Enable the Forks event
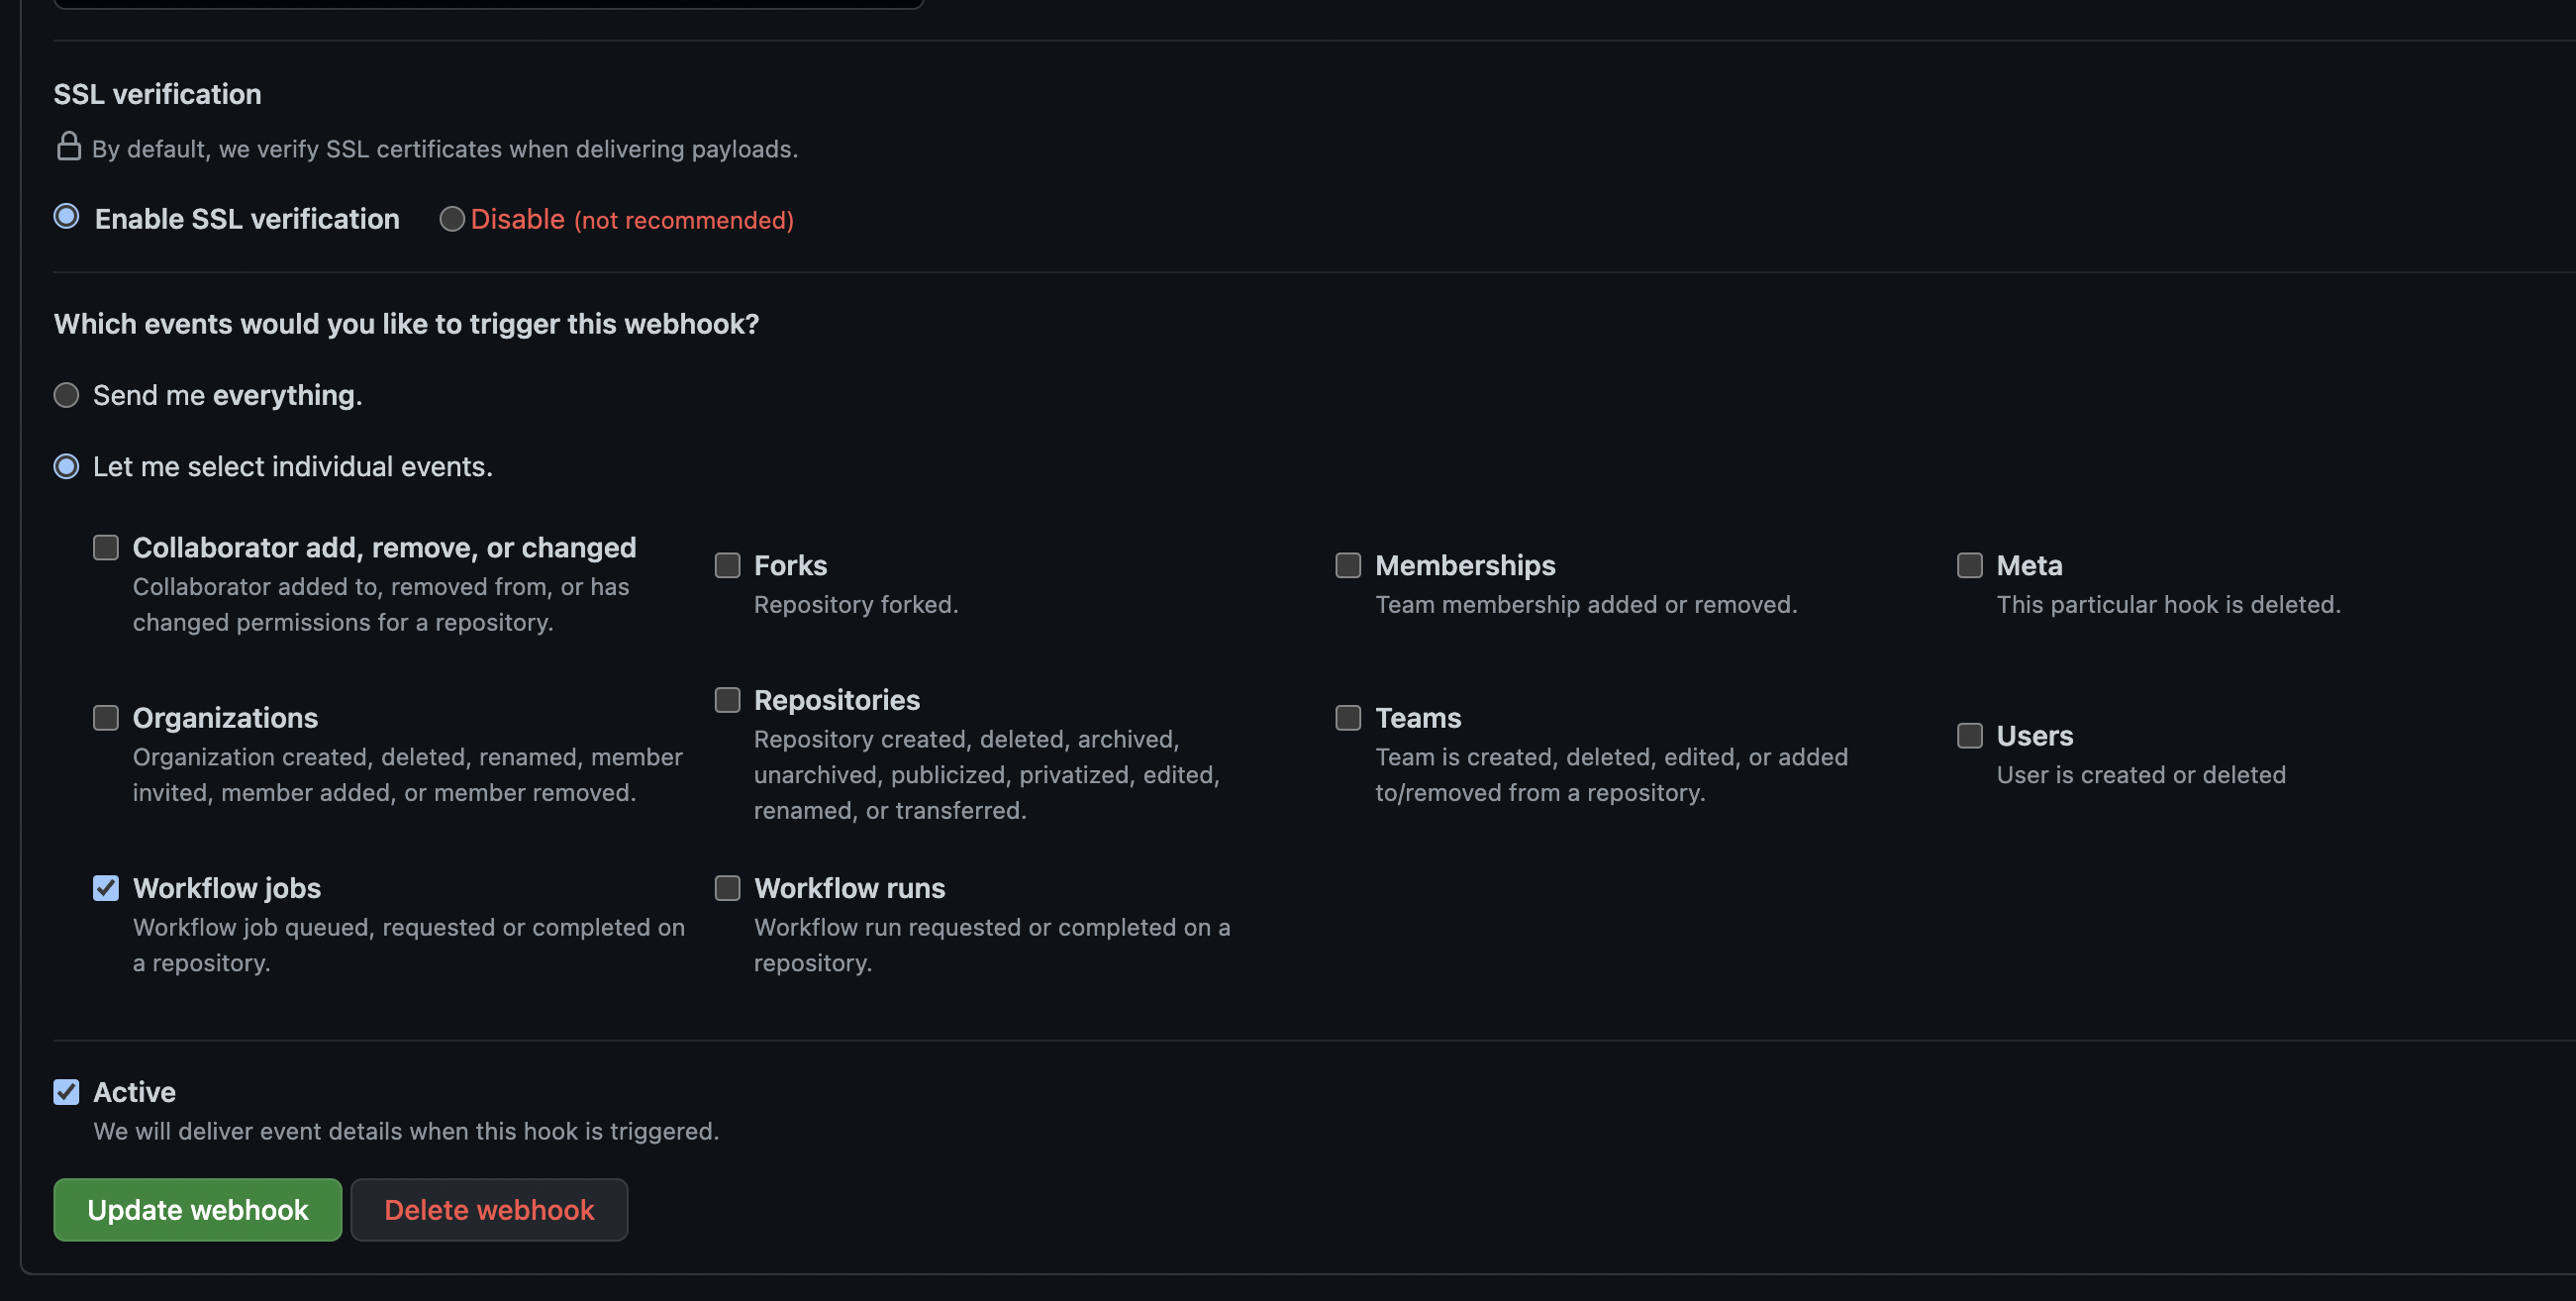The image size is (2576, 1301). click(727, 566)
